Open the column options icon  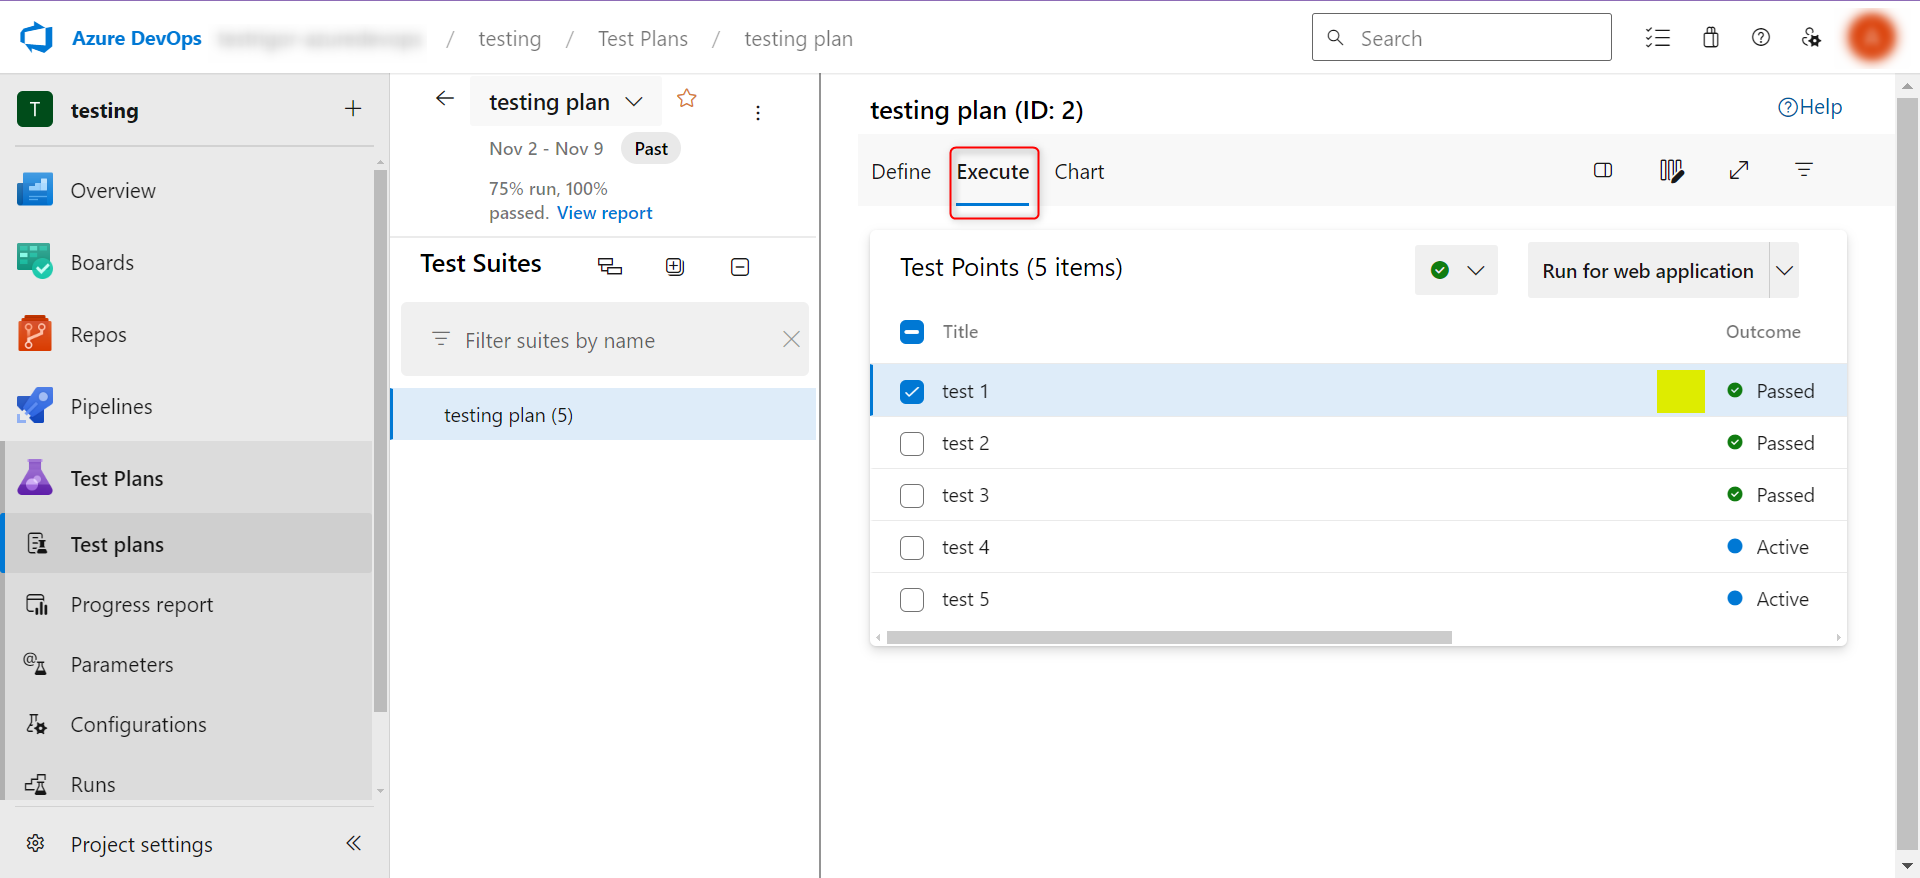[x=1670, y=171]
